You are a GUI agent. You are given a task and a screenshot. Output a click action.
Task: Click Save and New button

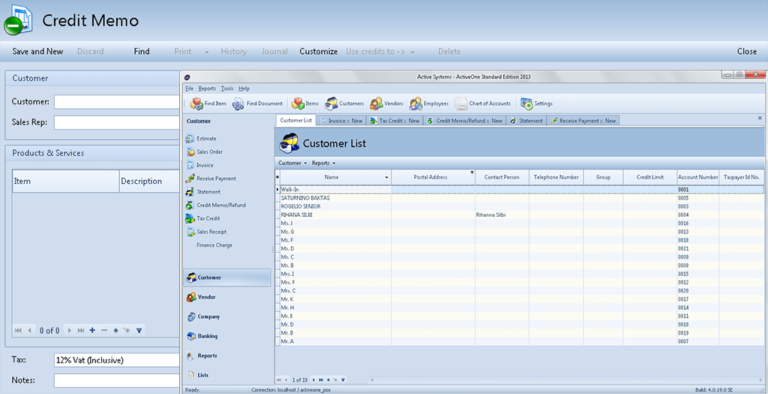coord(38,51)
